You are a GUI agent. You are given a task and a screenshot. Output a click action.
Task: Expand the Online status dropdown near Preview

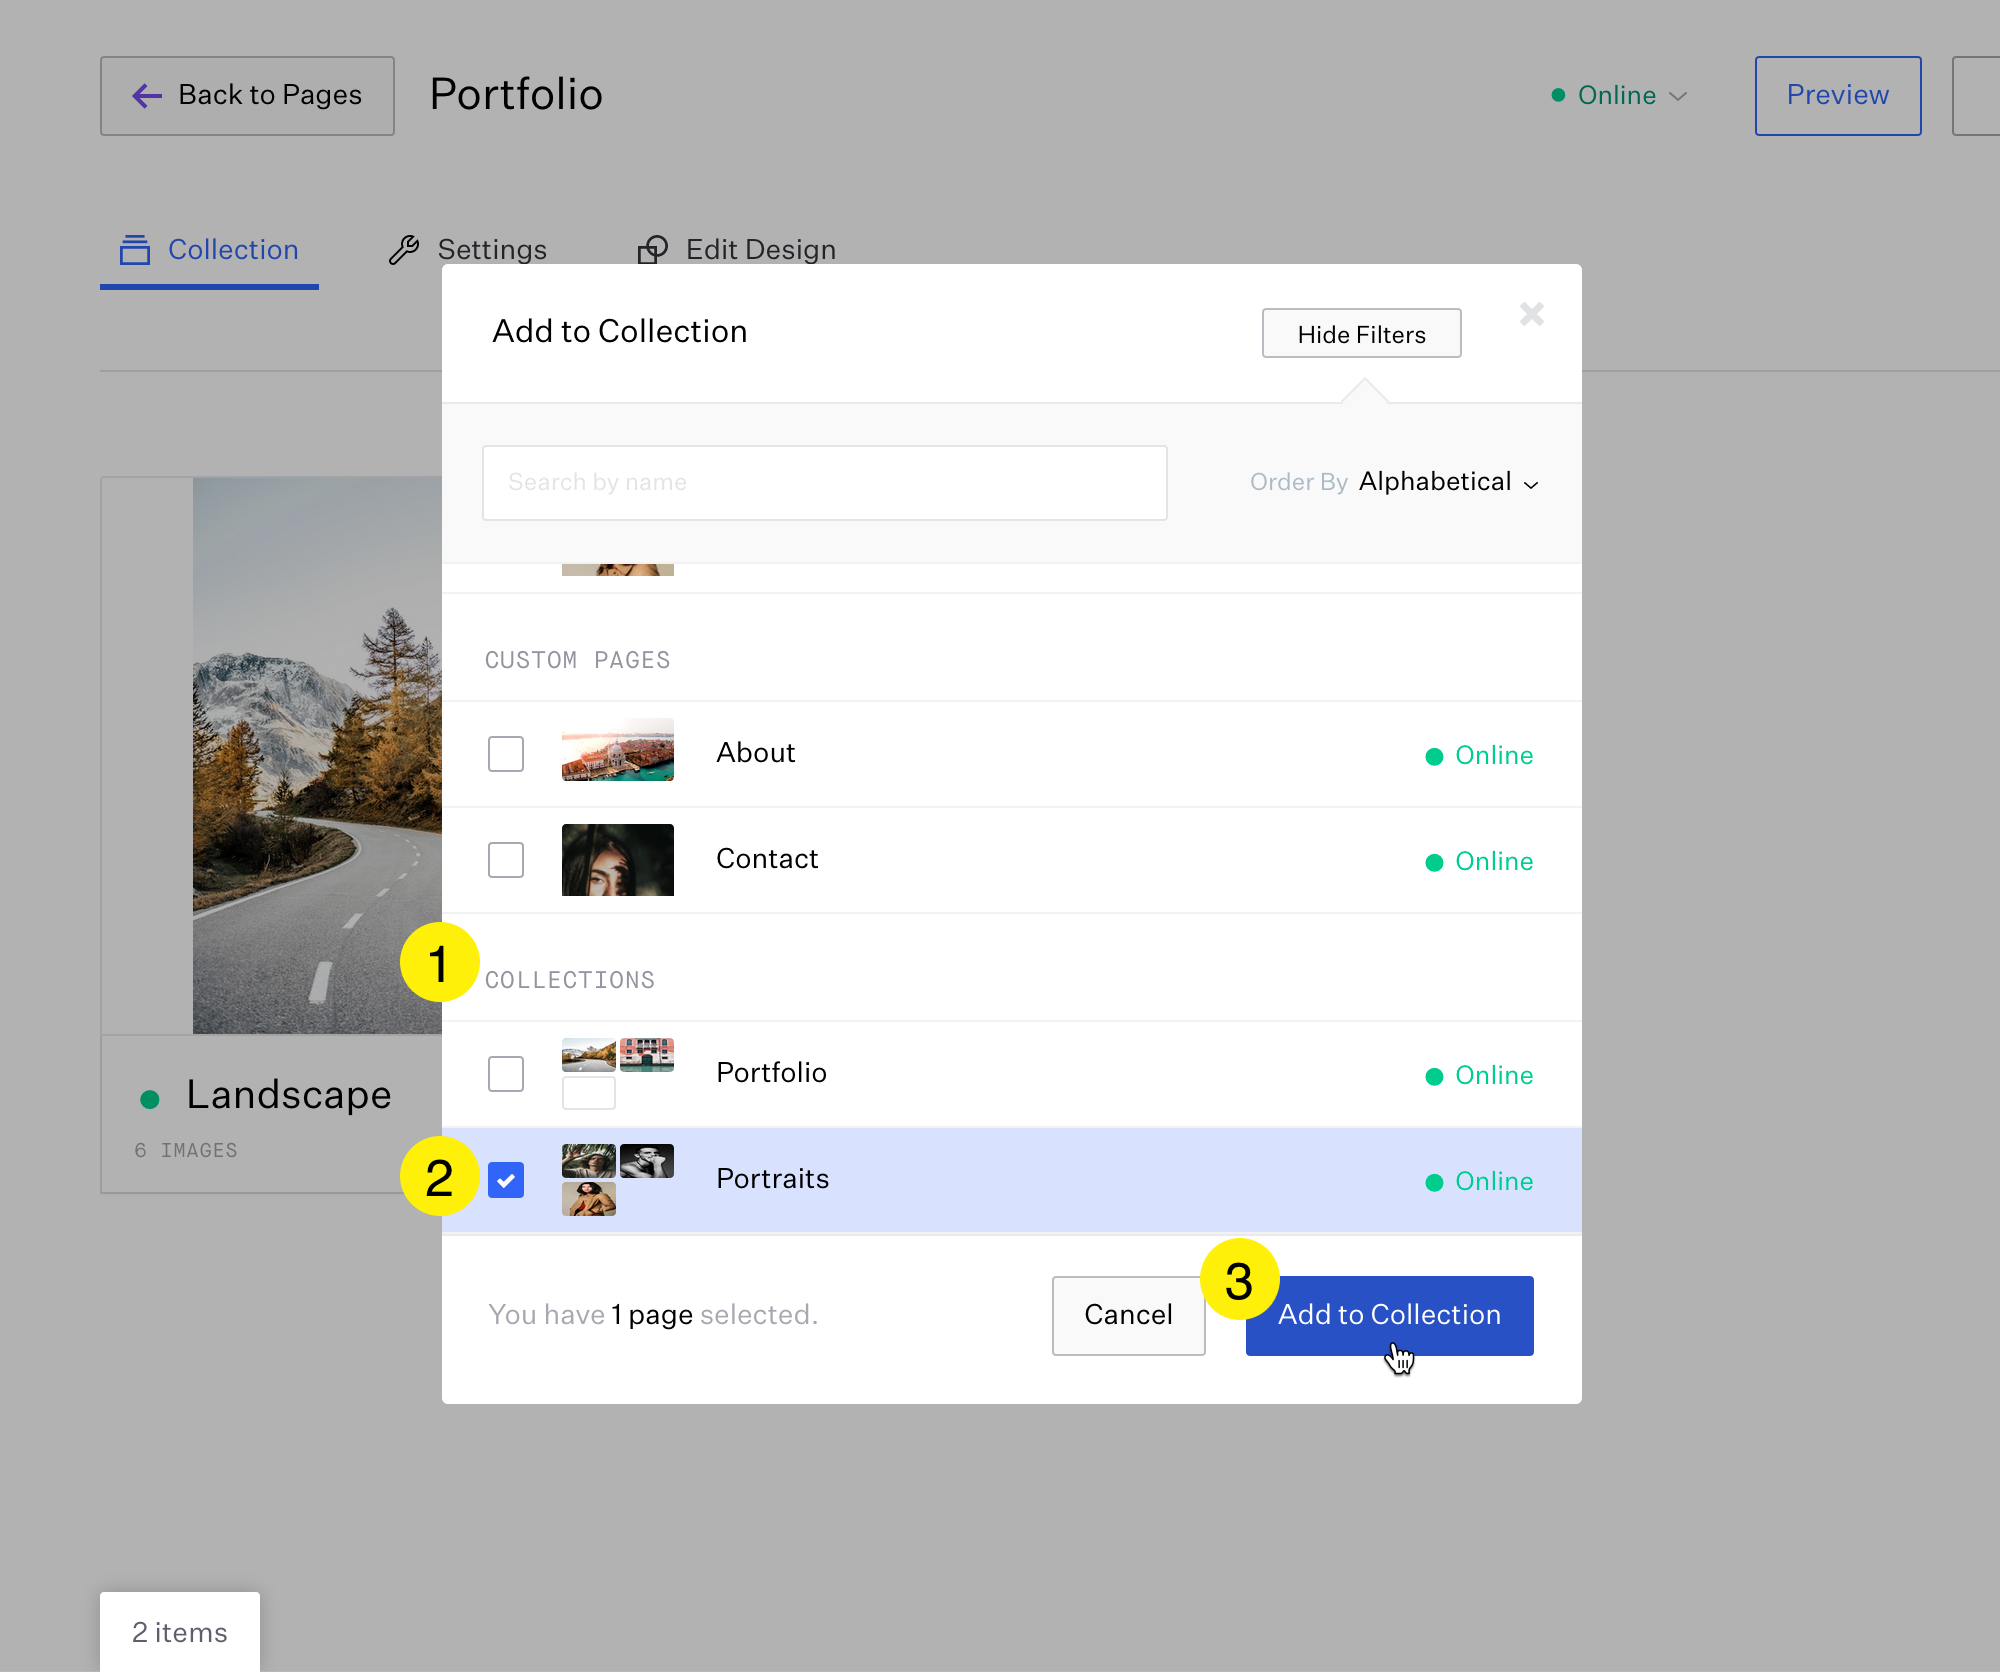coord(1678,96)
